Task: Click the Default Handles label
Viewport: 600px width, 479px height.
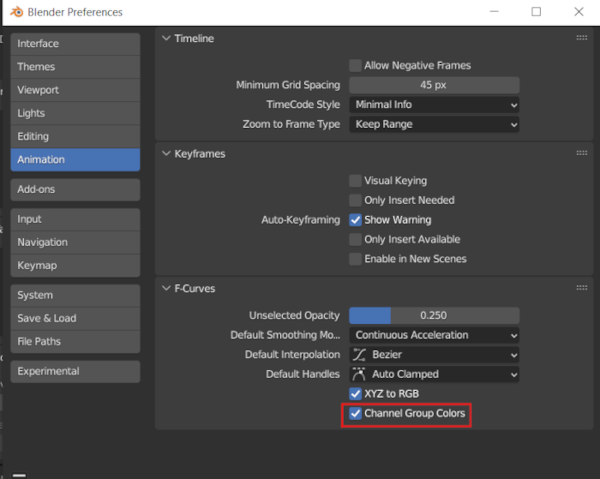Action: [x=303, y=374]
